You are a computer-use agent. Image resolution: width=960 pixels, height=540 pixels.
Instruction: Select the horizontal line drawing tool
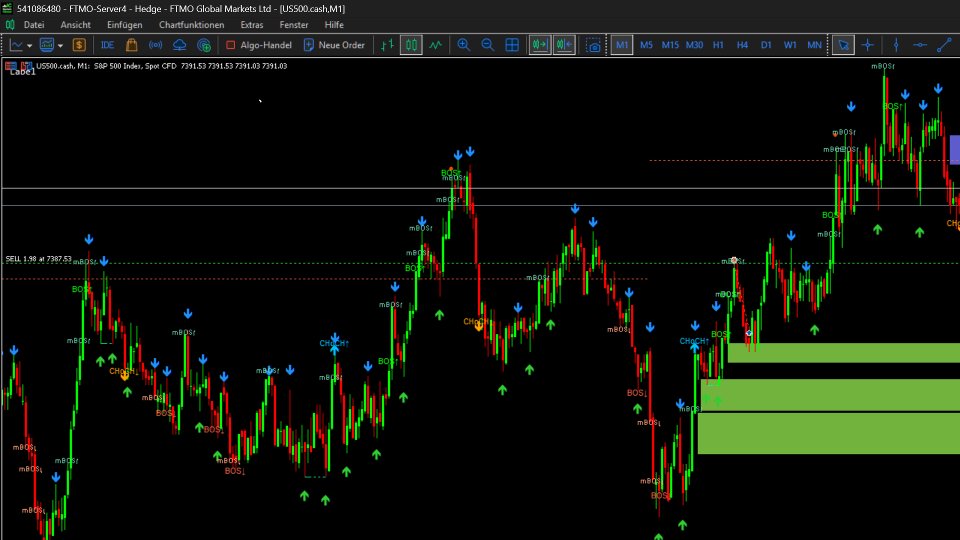click(x=920, y=45)
